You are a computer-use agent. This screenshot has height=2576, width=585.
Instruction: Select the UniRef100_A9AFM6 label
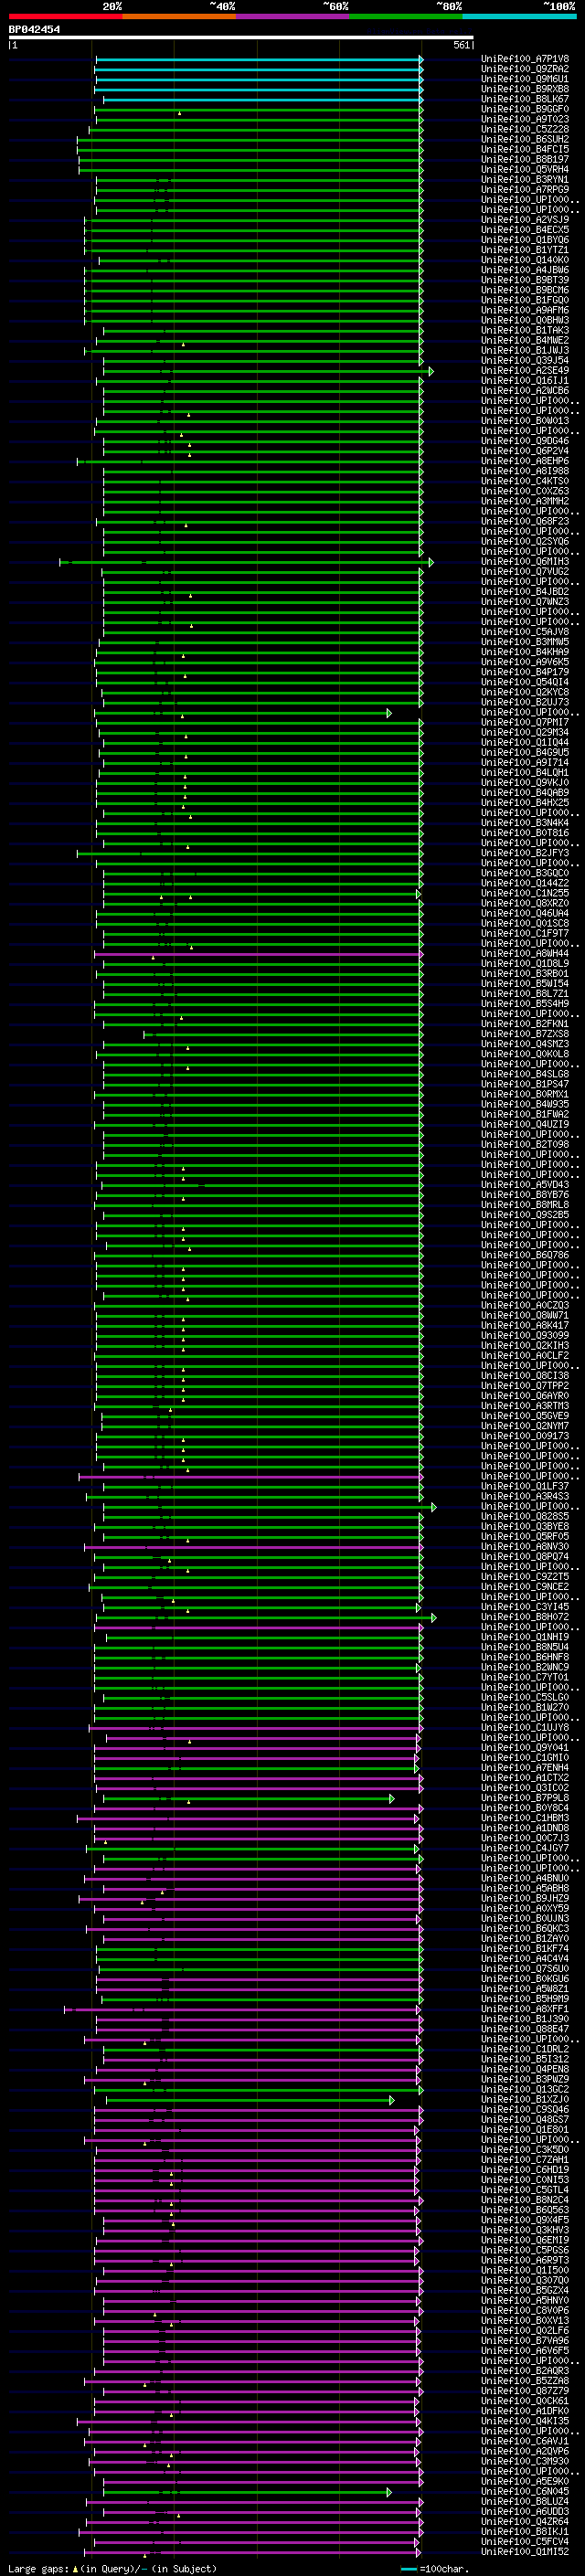coord(525,310)
